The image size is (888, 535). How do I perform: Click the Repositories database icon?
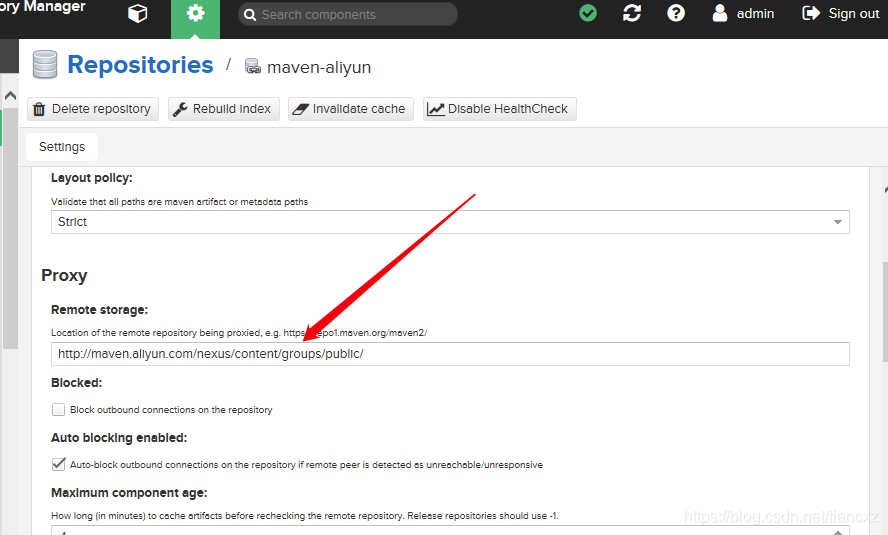click(x=45, y=65)
